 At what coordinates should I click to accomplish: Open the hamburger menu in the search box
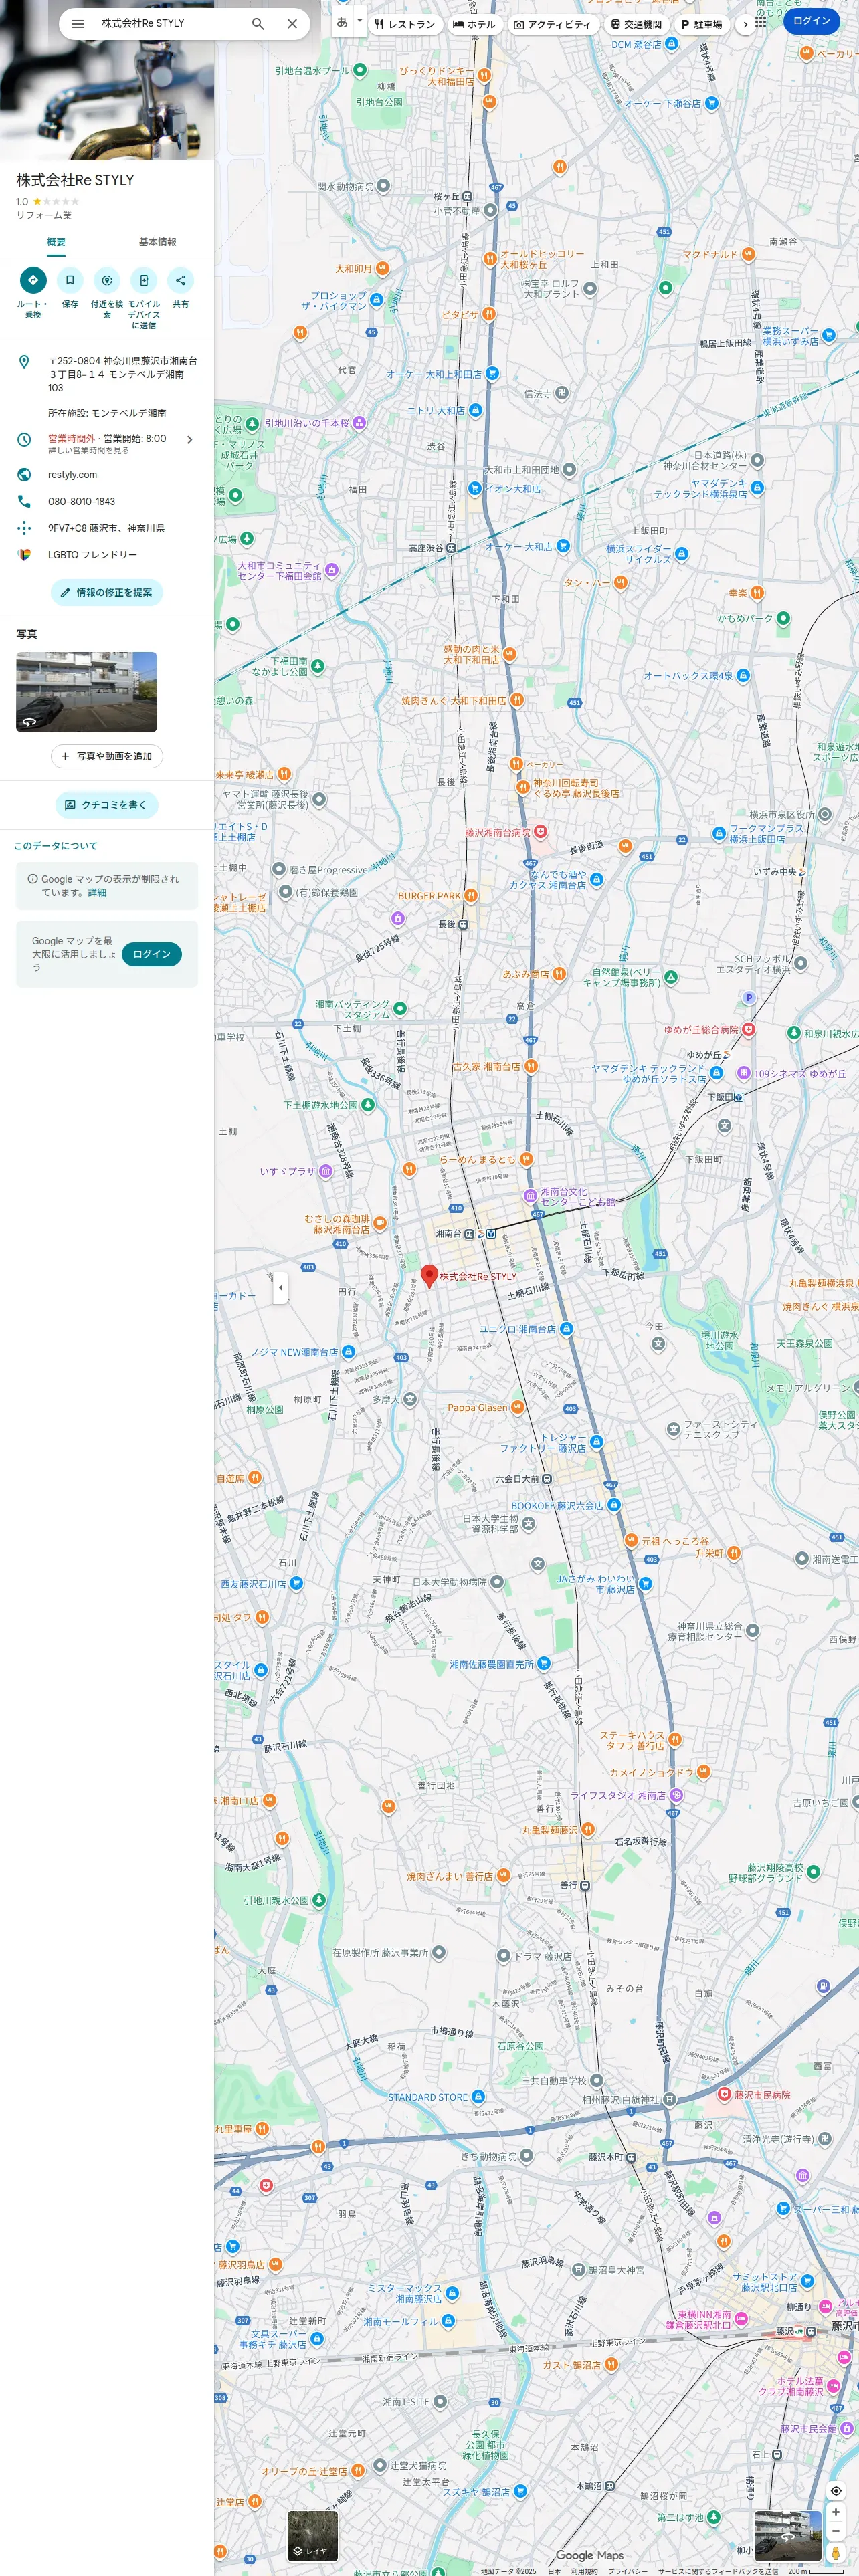(77, 24)
